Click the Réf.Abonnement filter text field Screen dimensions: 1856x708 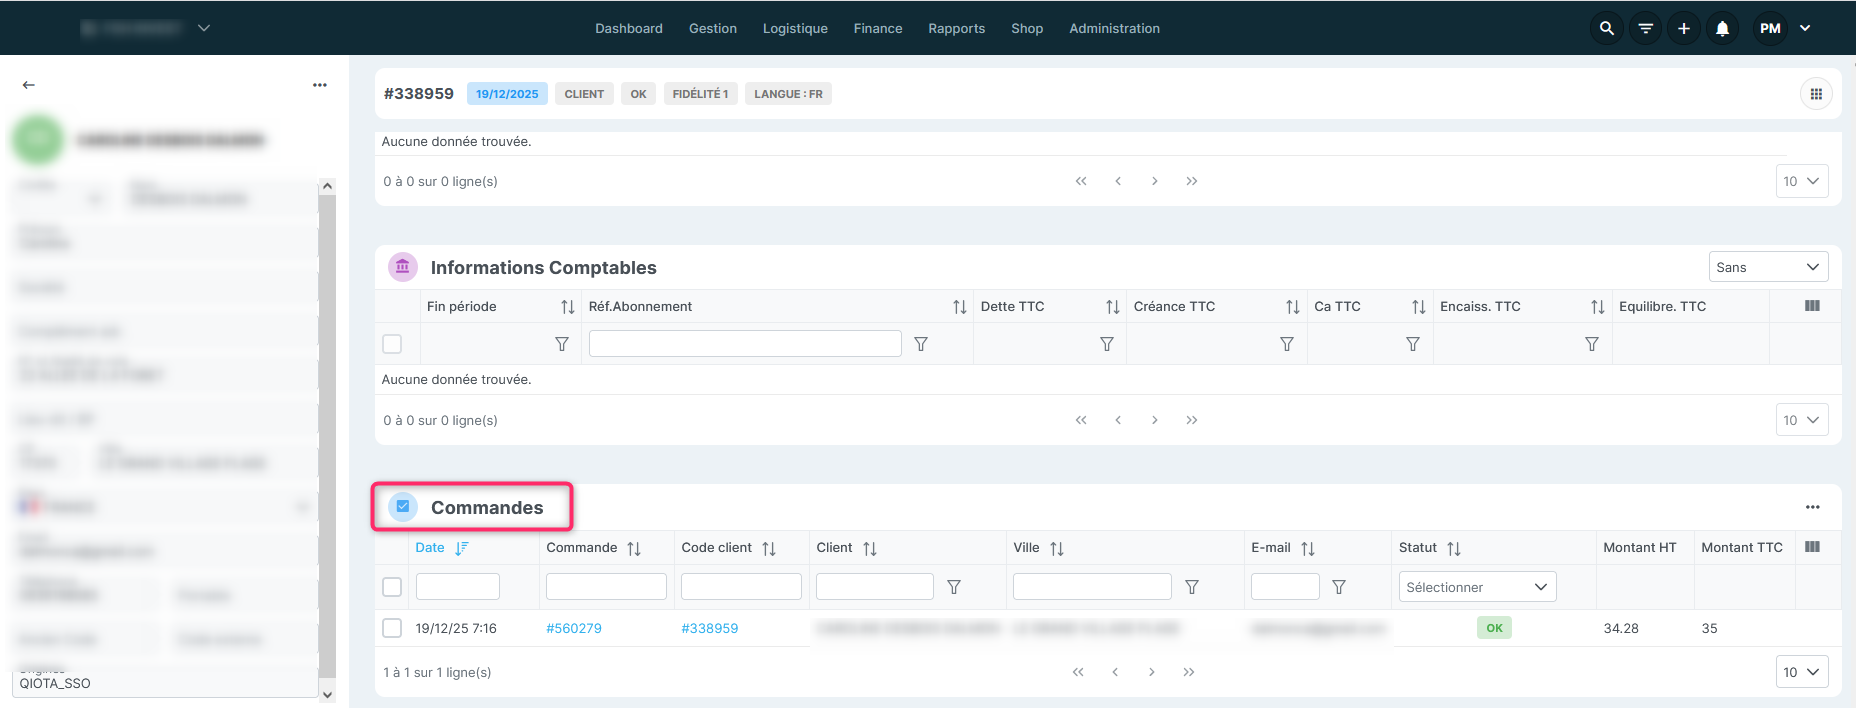click(x=745, y=343)
